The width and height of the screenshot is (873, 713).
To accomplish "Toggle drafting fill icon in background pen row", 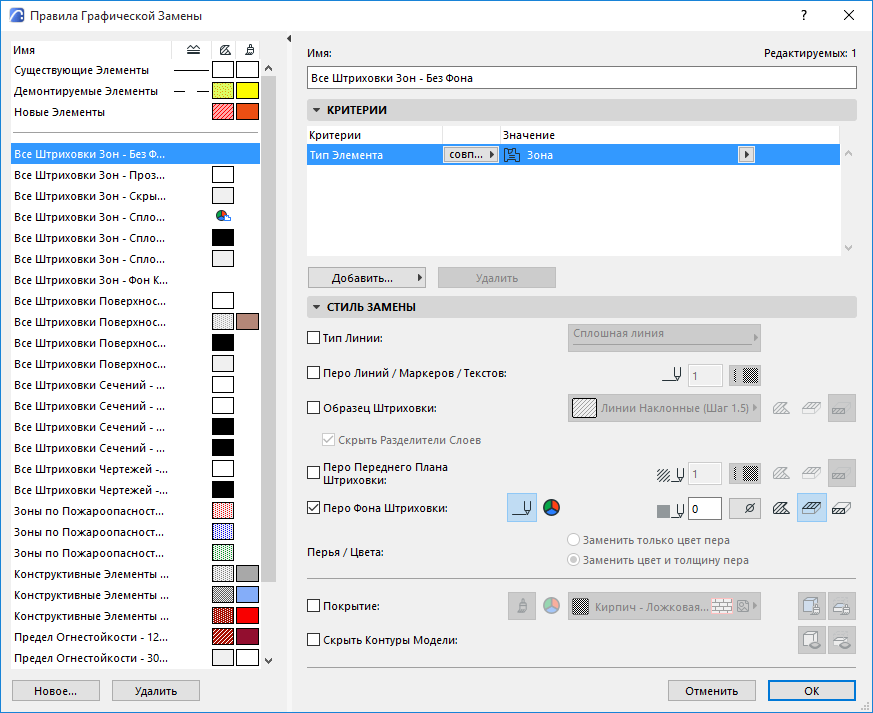I will (x=781, y=508).
